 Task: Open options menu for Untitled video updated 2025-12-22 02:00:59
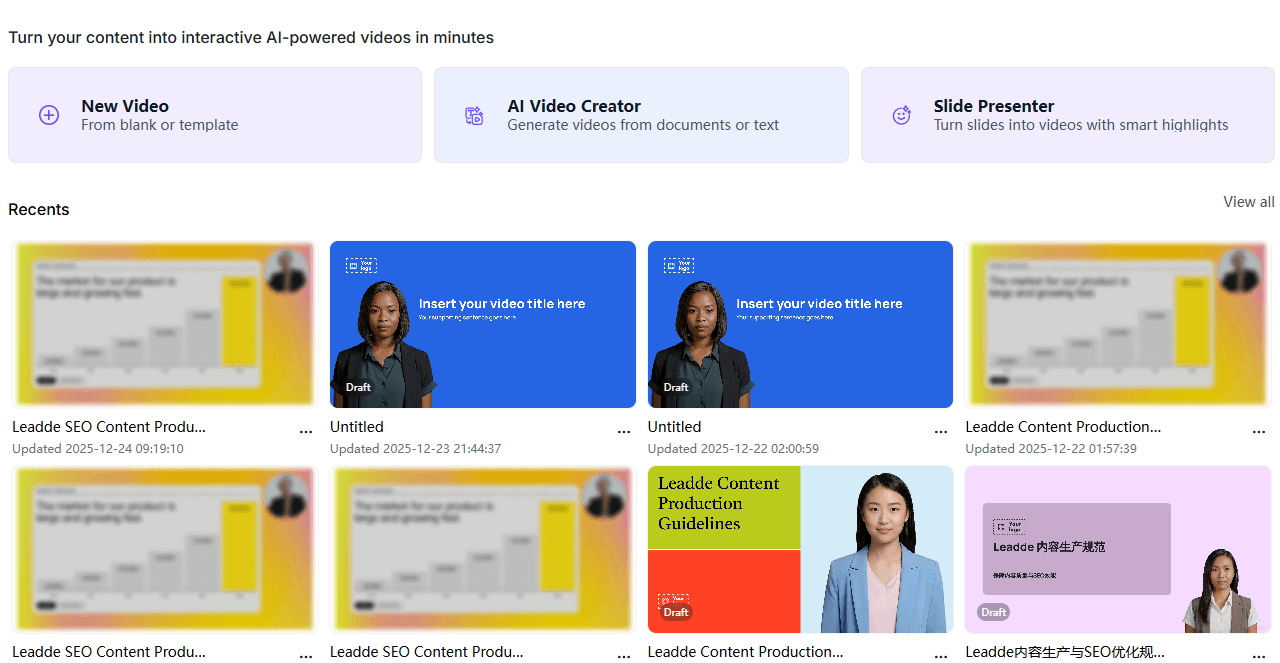tap(941, 432)
